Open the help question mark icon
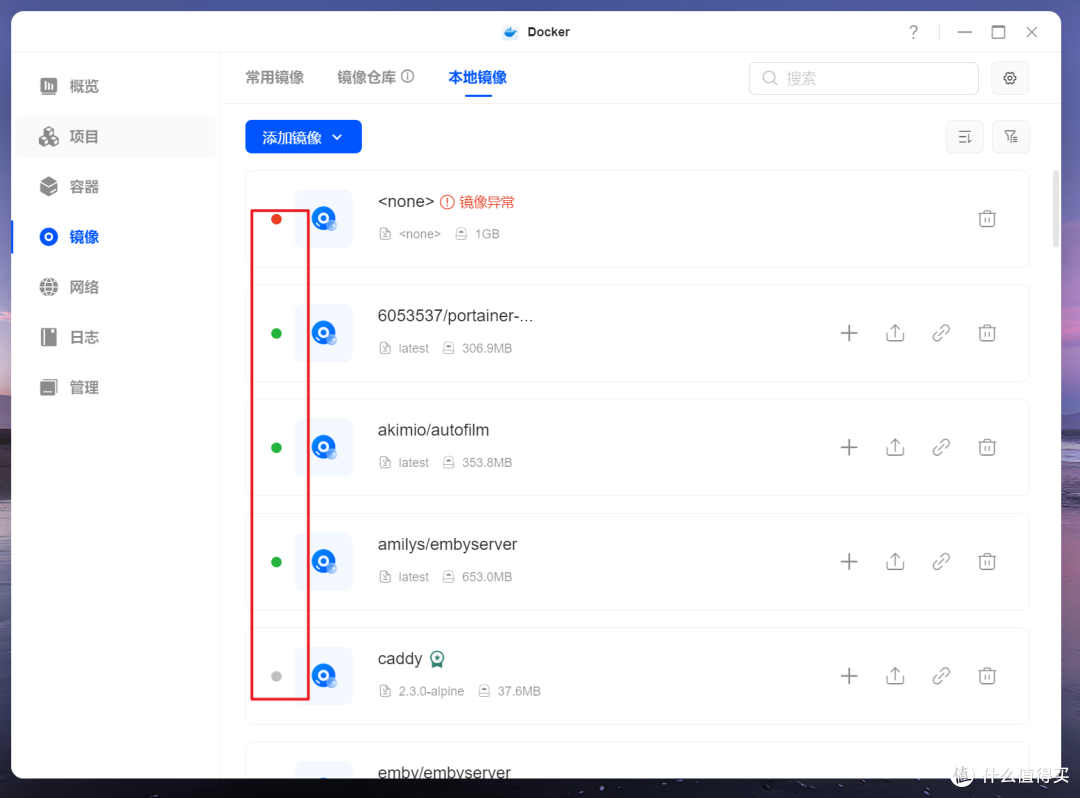This screenshot has height=798, width=1080. (x=913, y=32)
